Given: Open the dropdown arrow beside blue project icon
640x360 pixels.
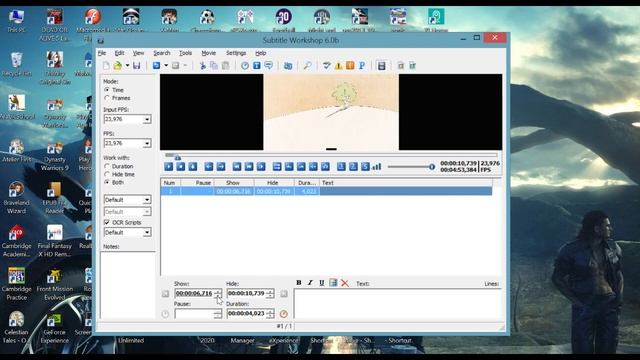Looking at the screenshot, I should pos(166,66).
